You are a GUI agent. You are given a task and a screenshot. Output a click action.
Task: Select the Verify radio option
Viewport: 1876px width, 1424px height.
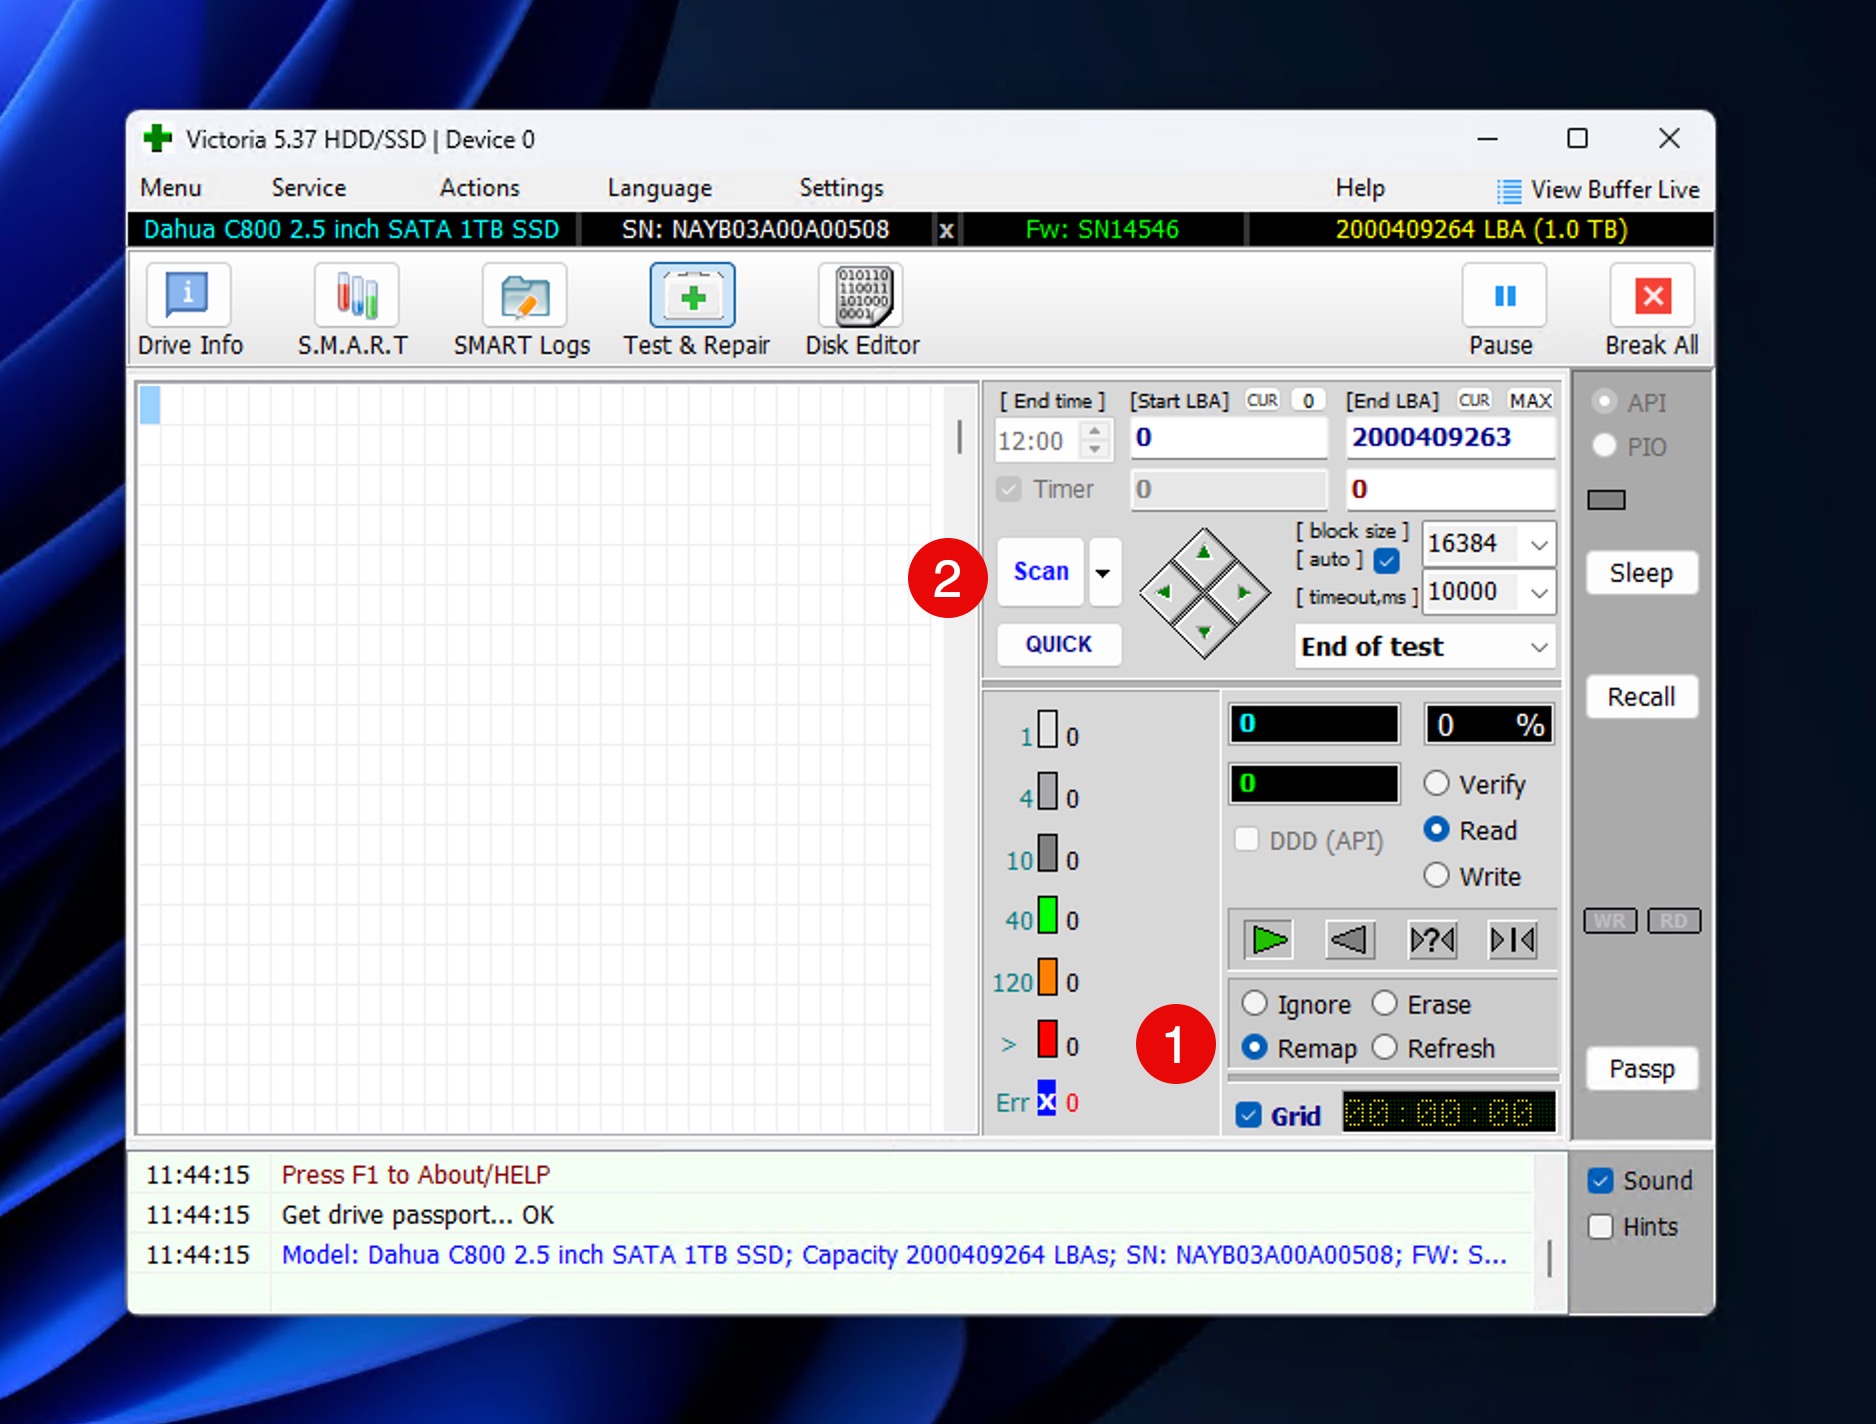tap(1436, 783)
